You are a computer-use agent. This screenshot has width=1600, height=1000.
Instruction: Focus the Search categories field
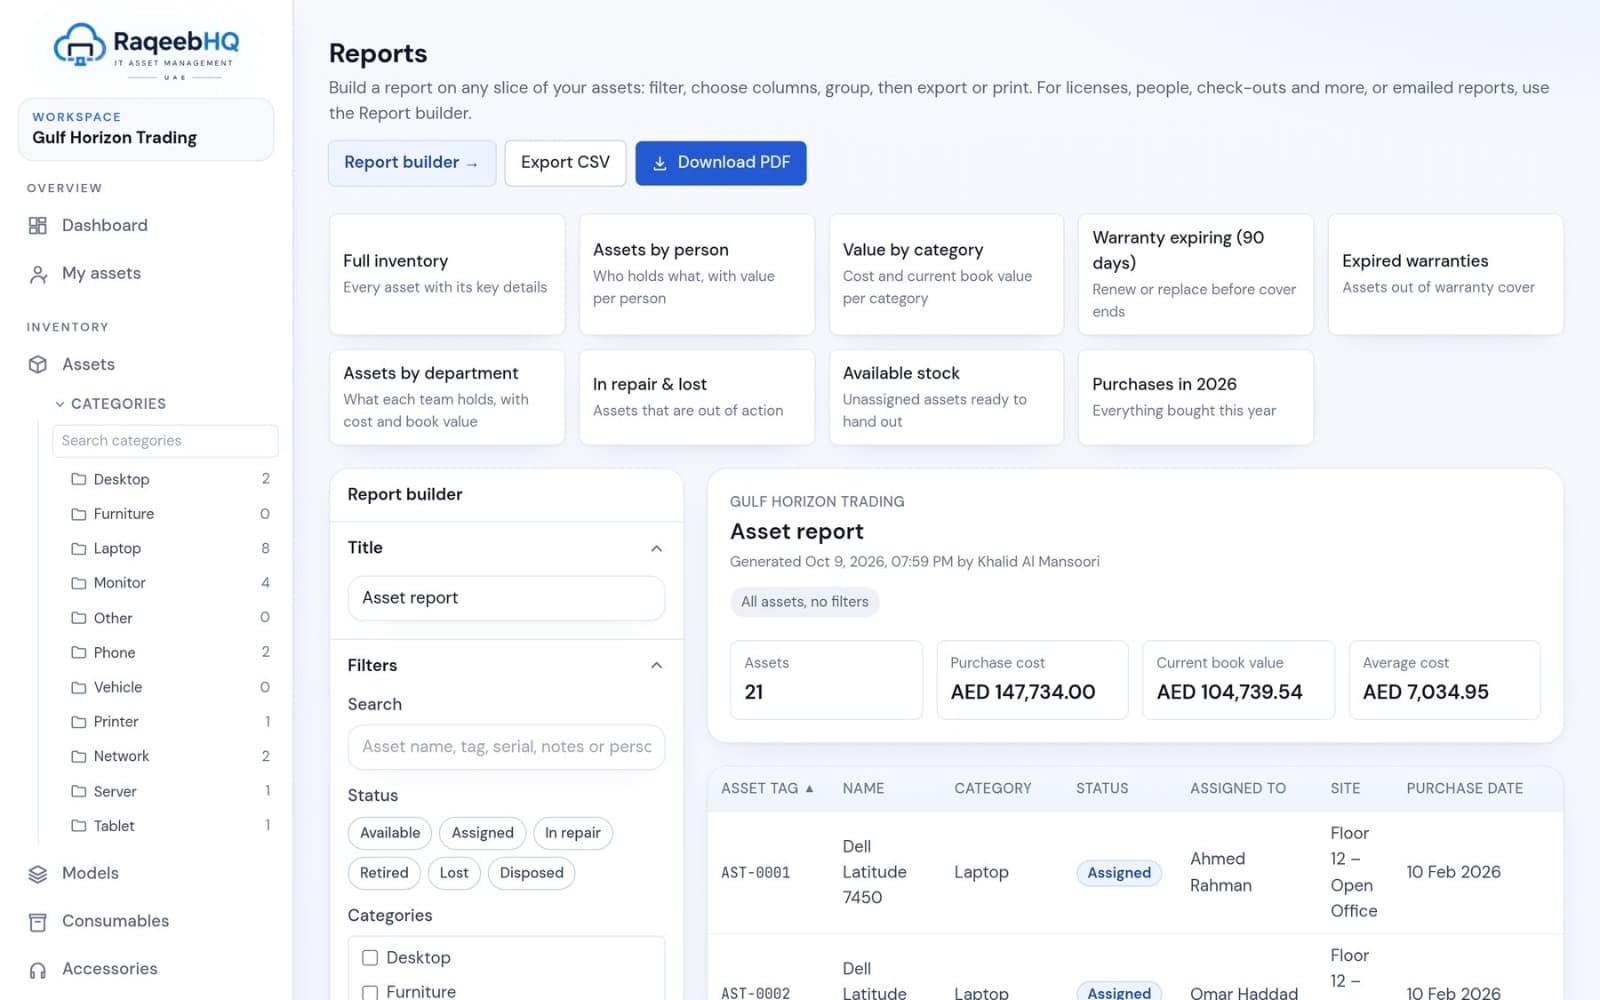[165, 441]
